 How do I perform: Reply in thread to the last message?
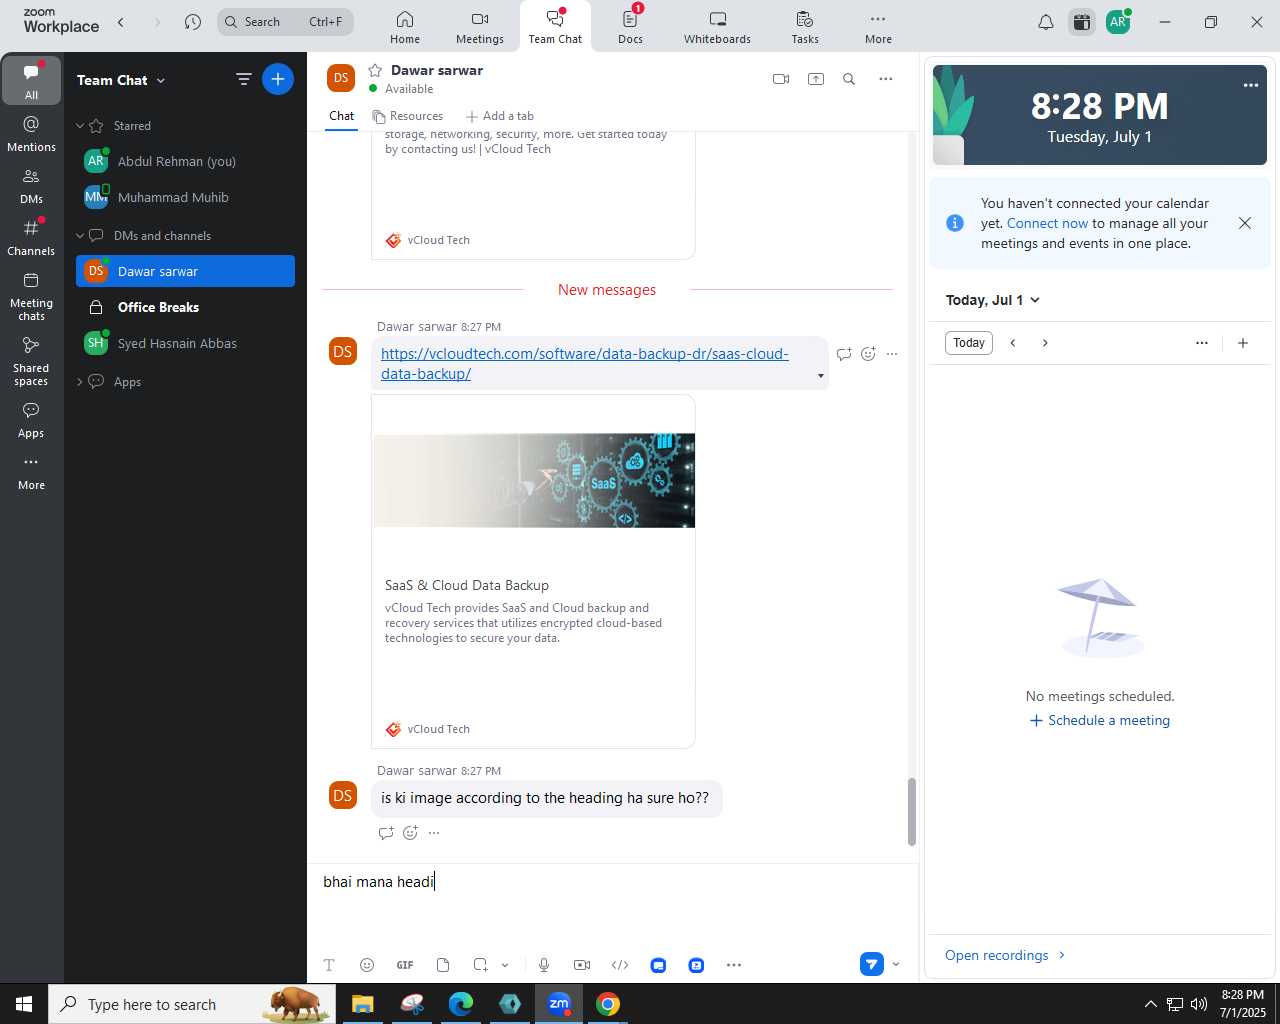pyautogui.click(x=386, y=833)
